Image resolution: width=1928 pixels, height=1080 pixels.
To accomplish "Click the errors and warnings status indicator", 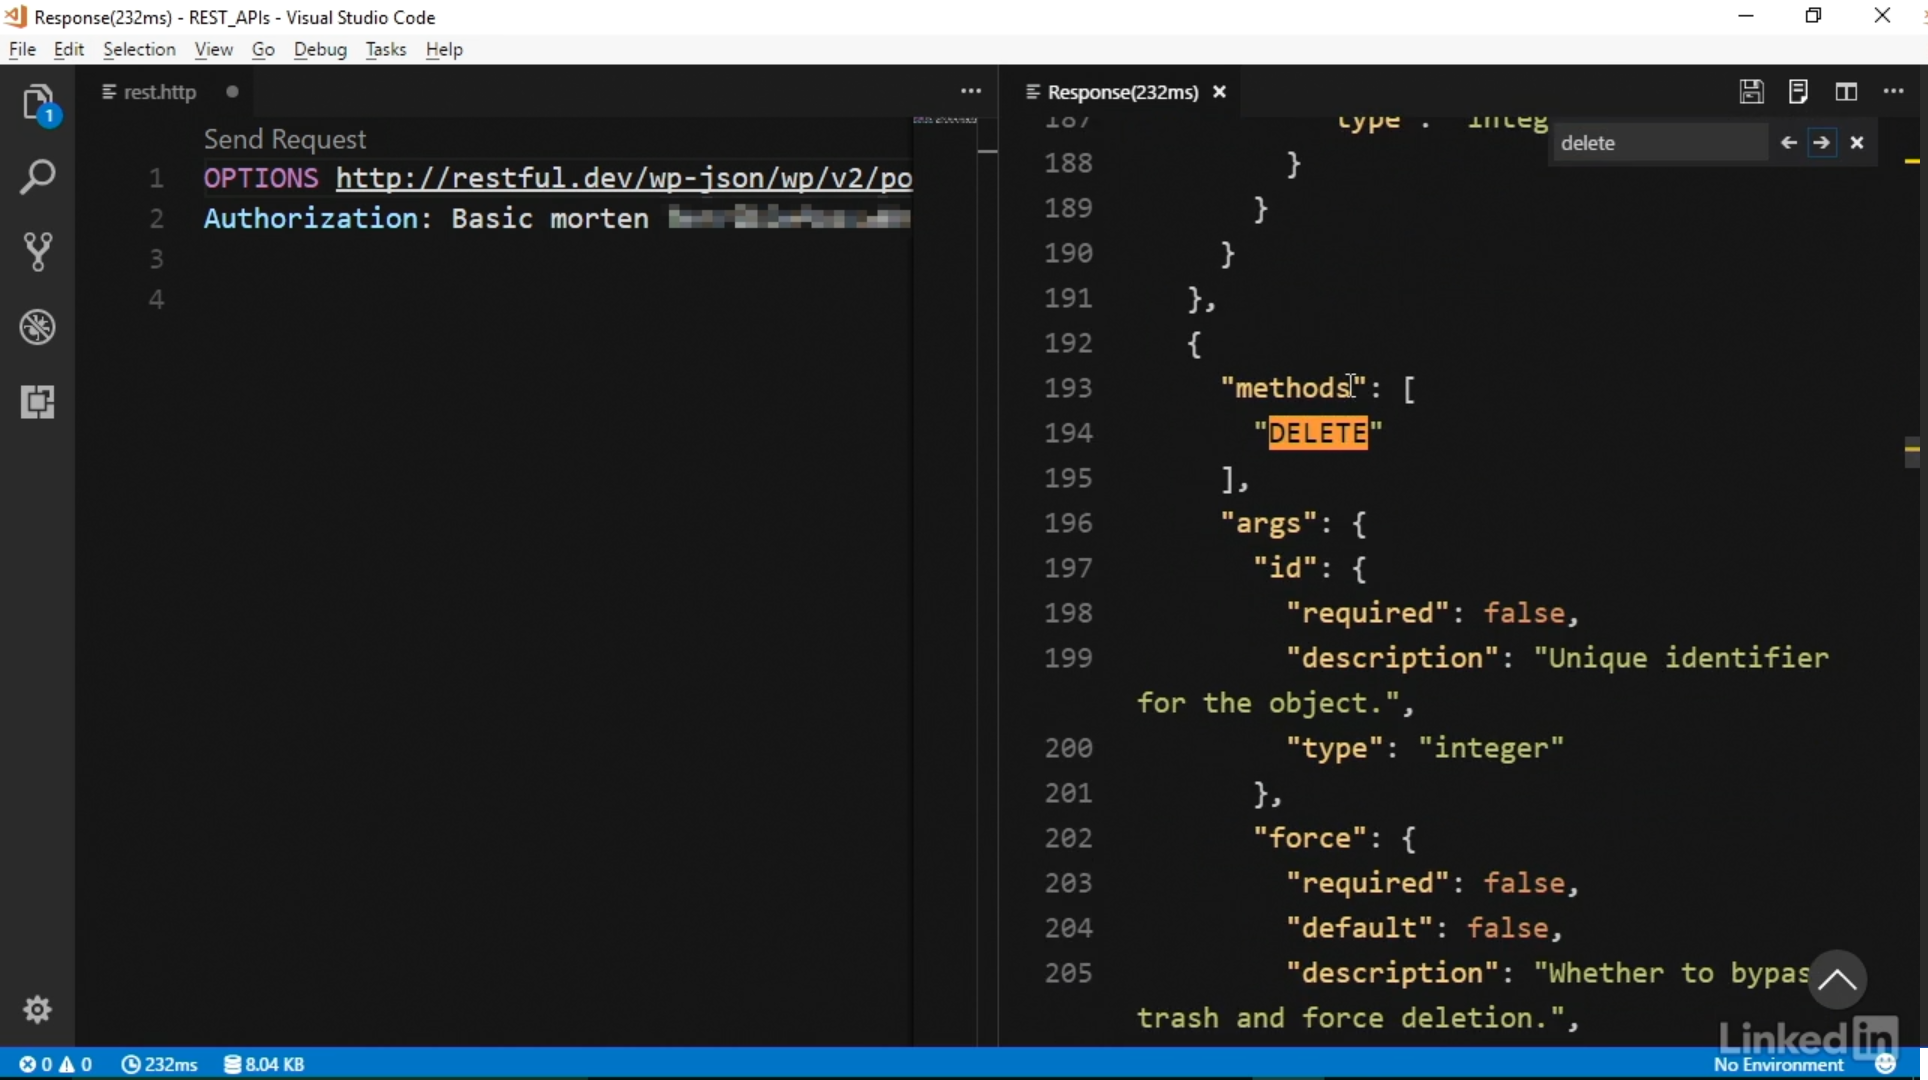I will [56, 1064].
